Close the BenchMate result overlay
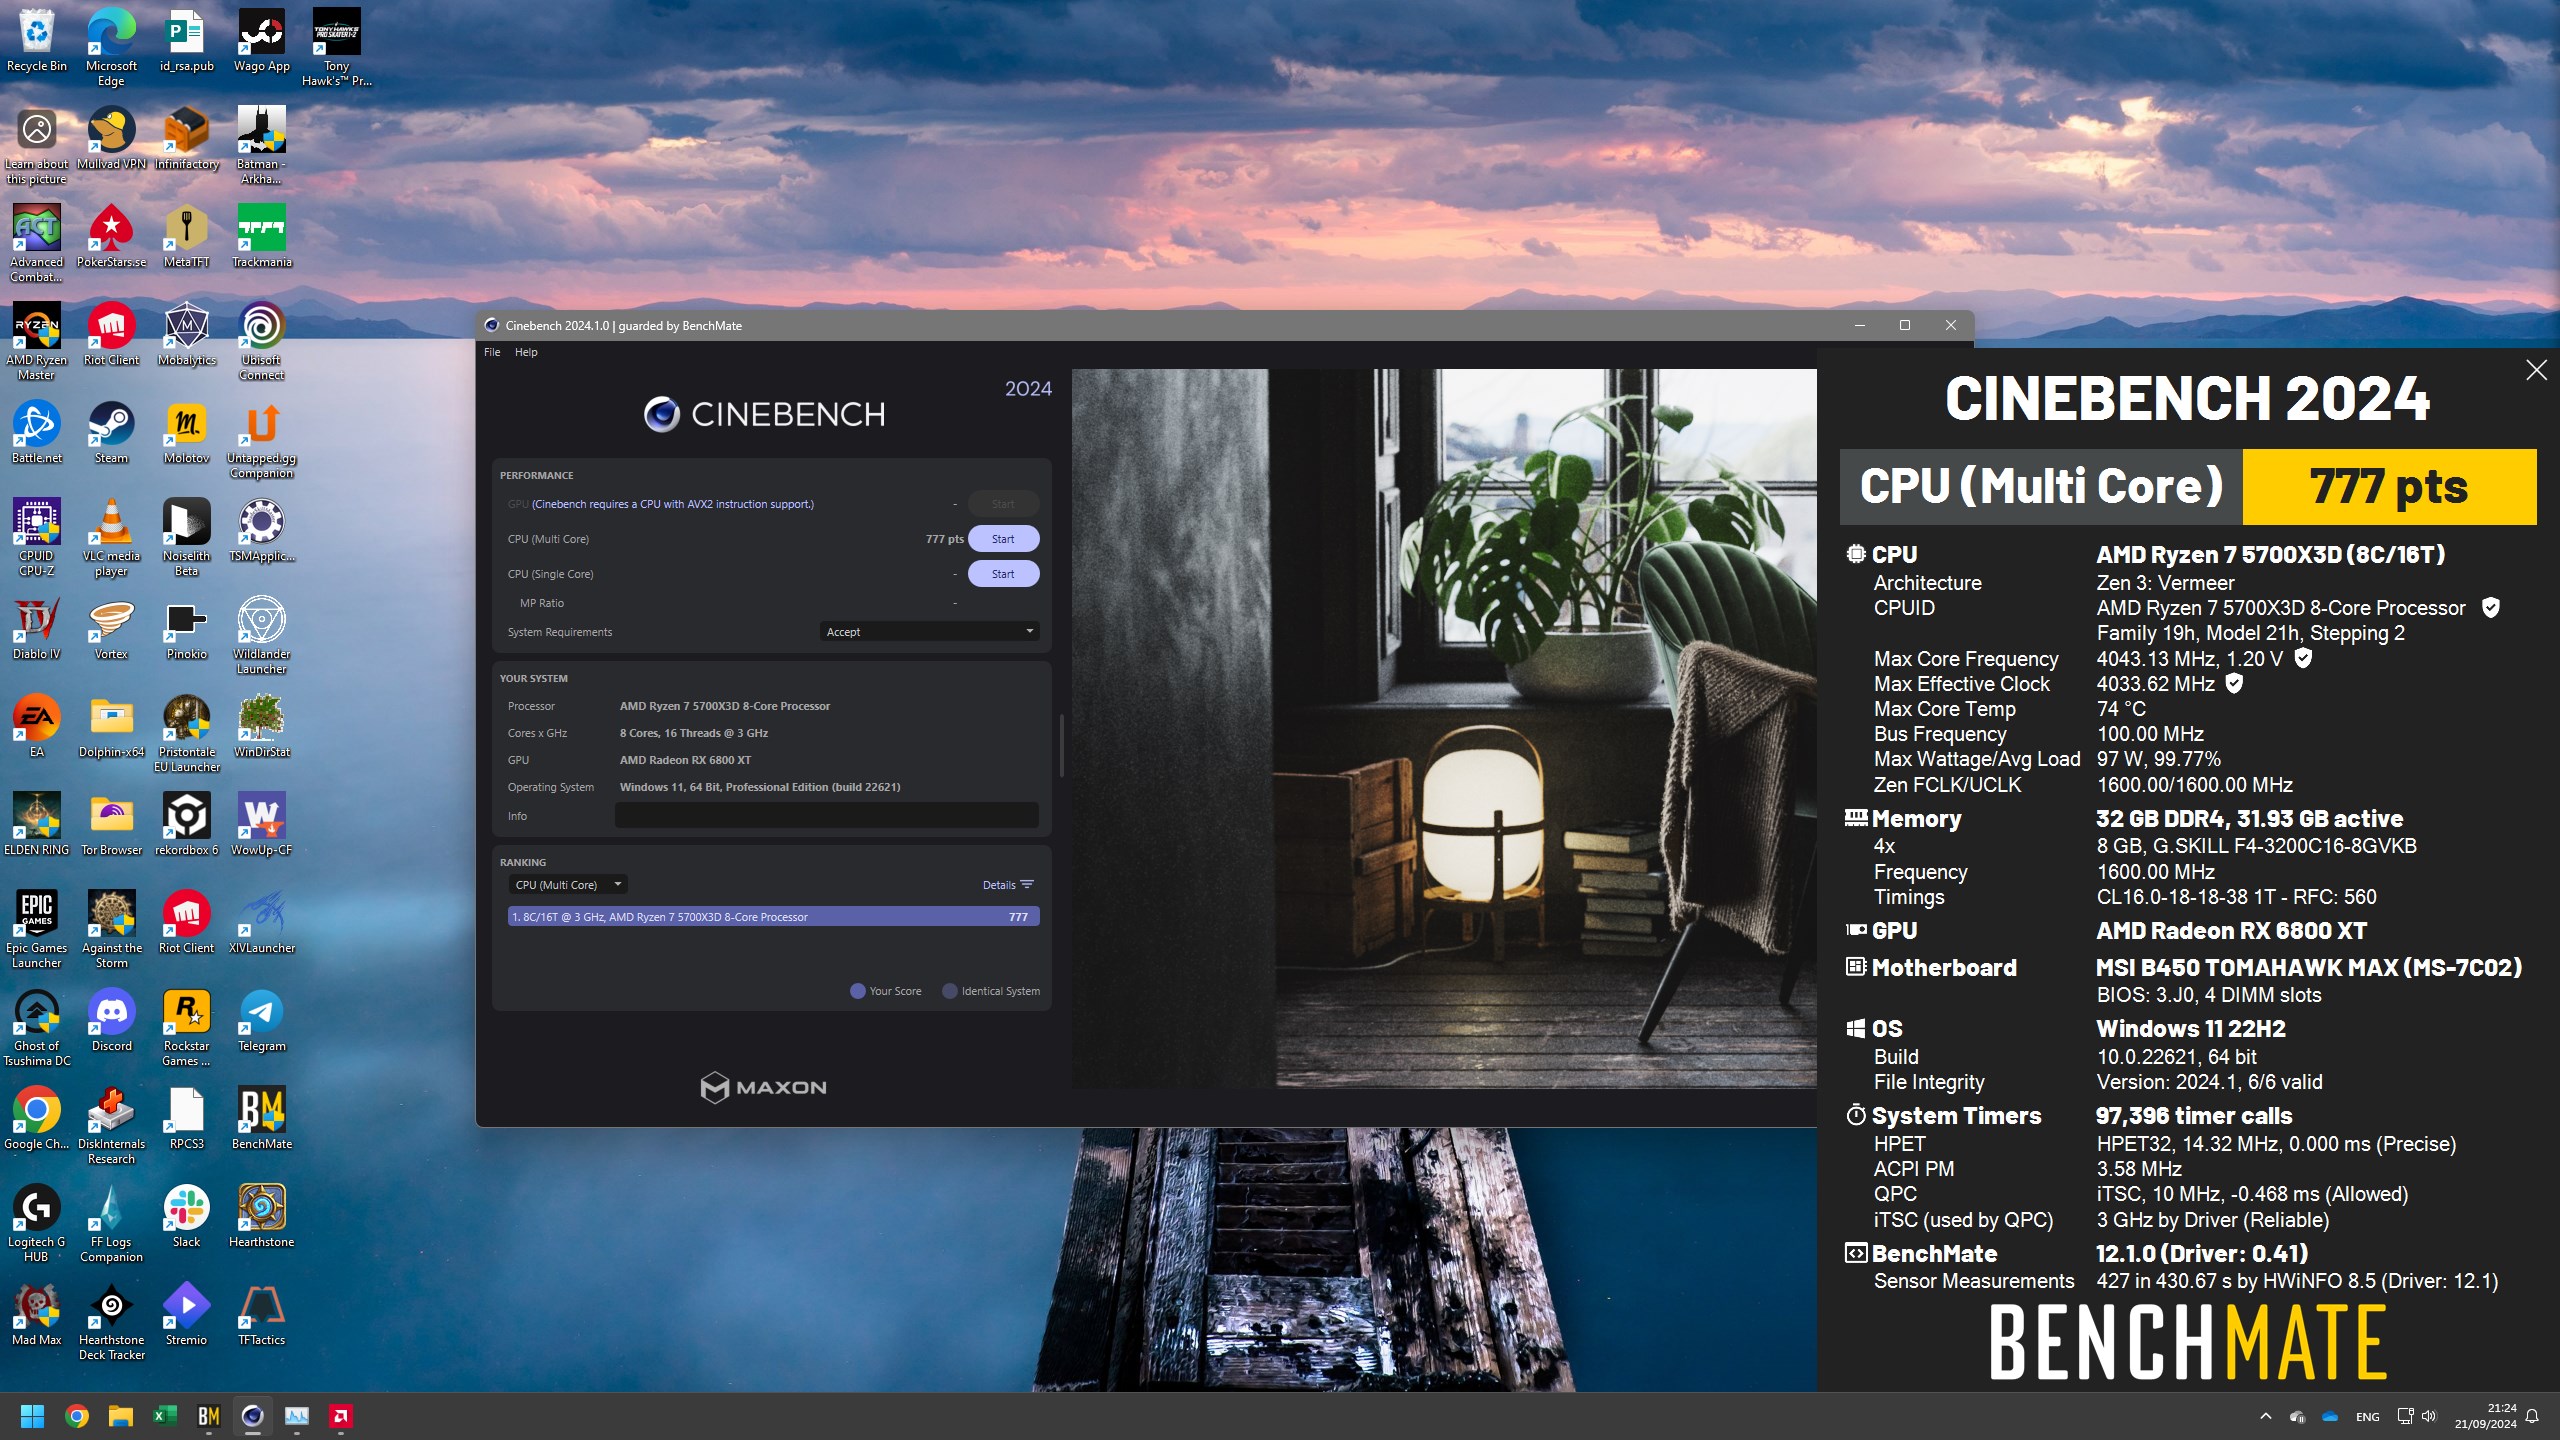2560x1440 pixels. (x=2536, y=370)
